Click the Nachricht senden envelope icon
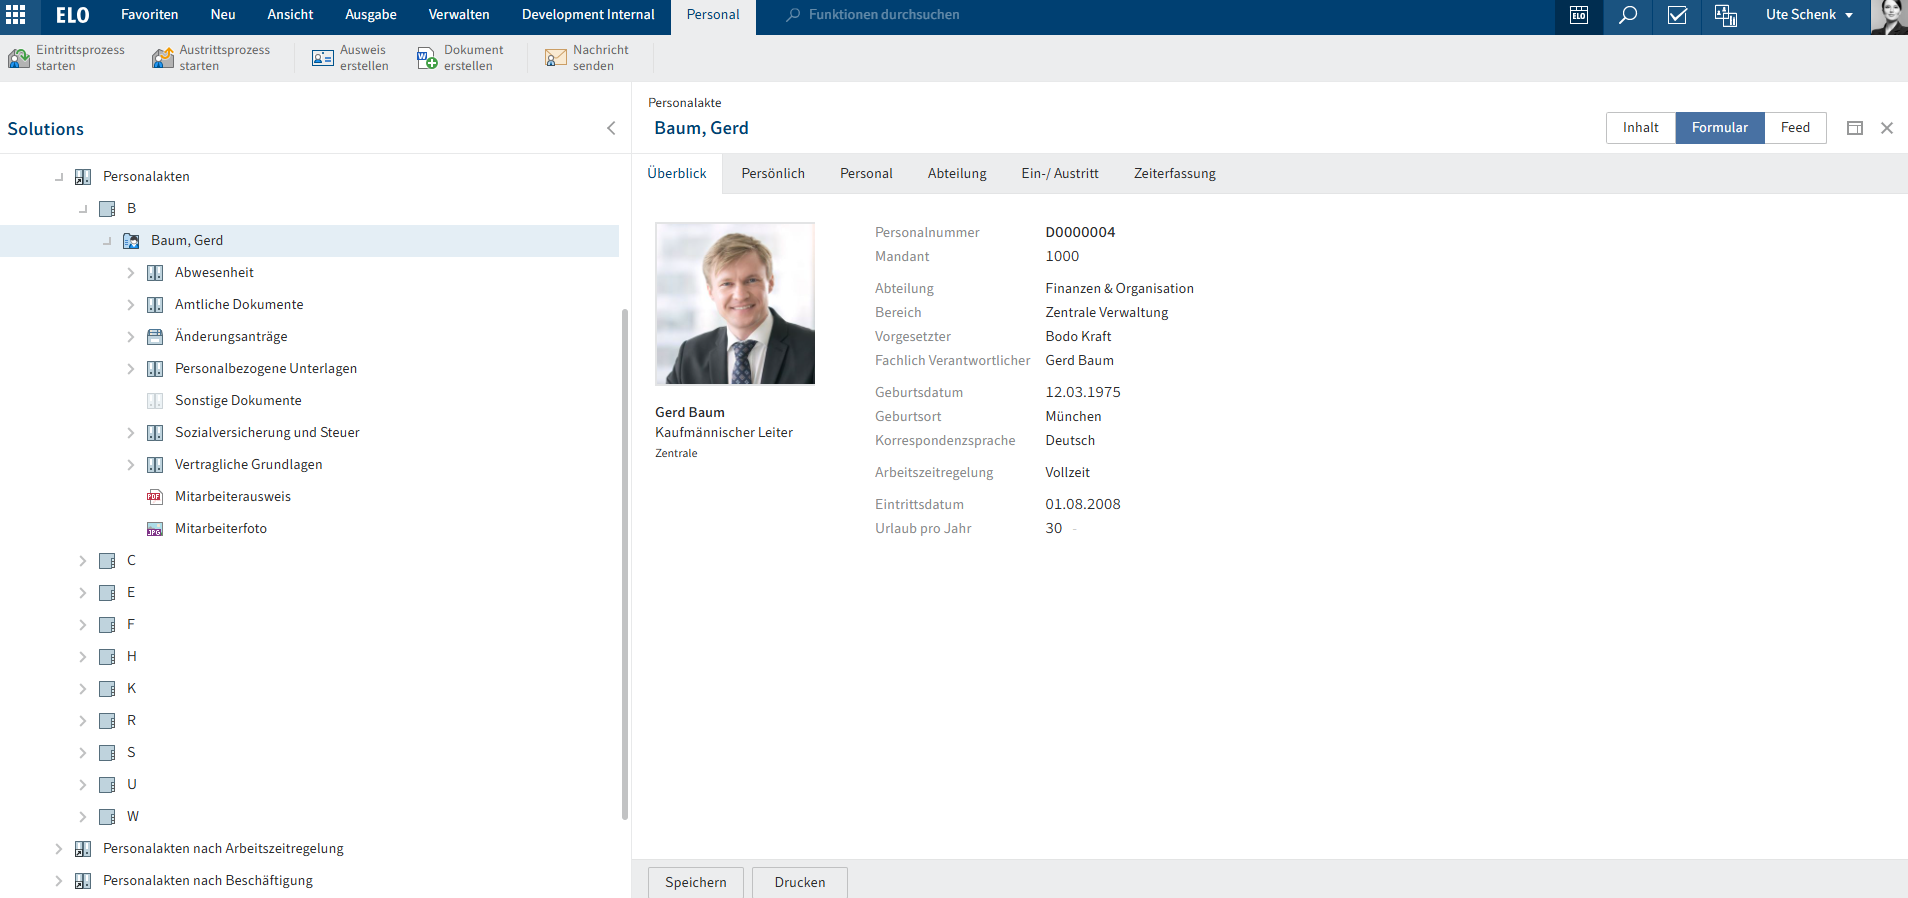This screenshot has width=1908, height=898. [x=555, y=58]
